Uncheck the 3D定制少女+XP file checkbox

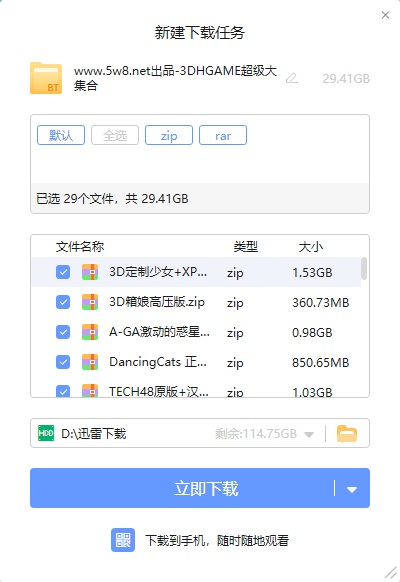[x=63, y=272]
